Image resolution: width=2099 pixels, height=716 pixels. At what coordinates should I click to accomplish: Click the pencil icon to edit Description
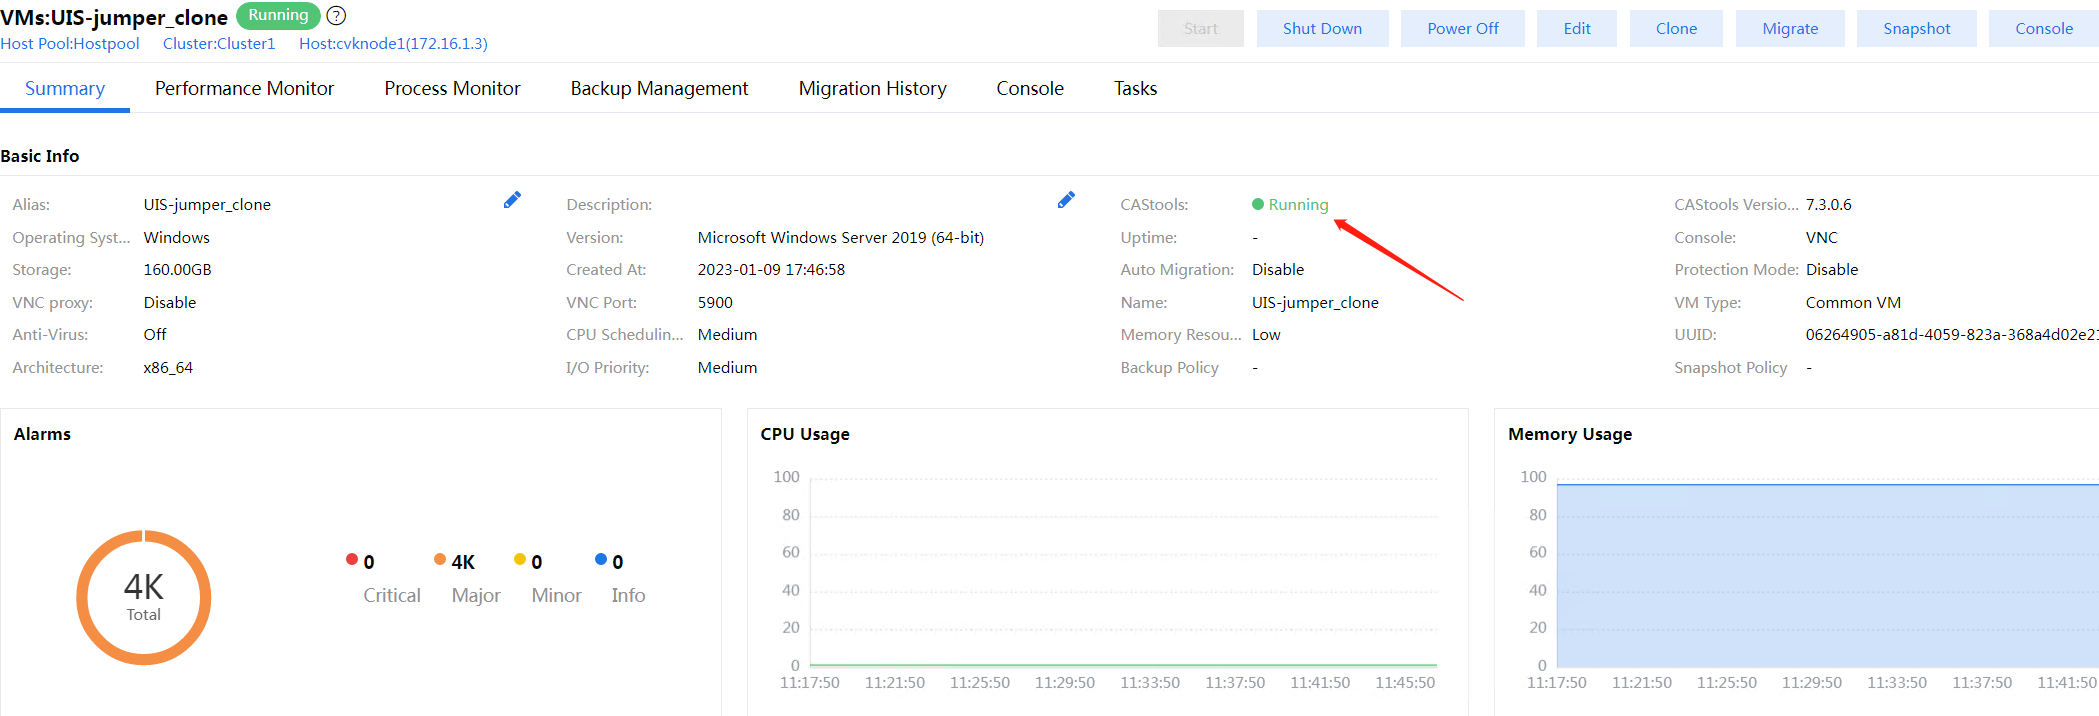[x=1066, y=200]
